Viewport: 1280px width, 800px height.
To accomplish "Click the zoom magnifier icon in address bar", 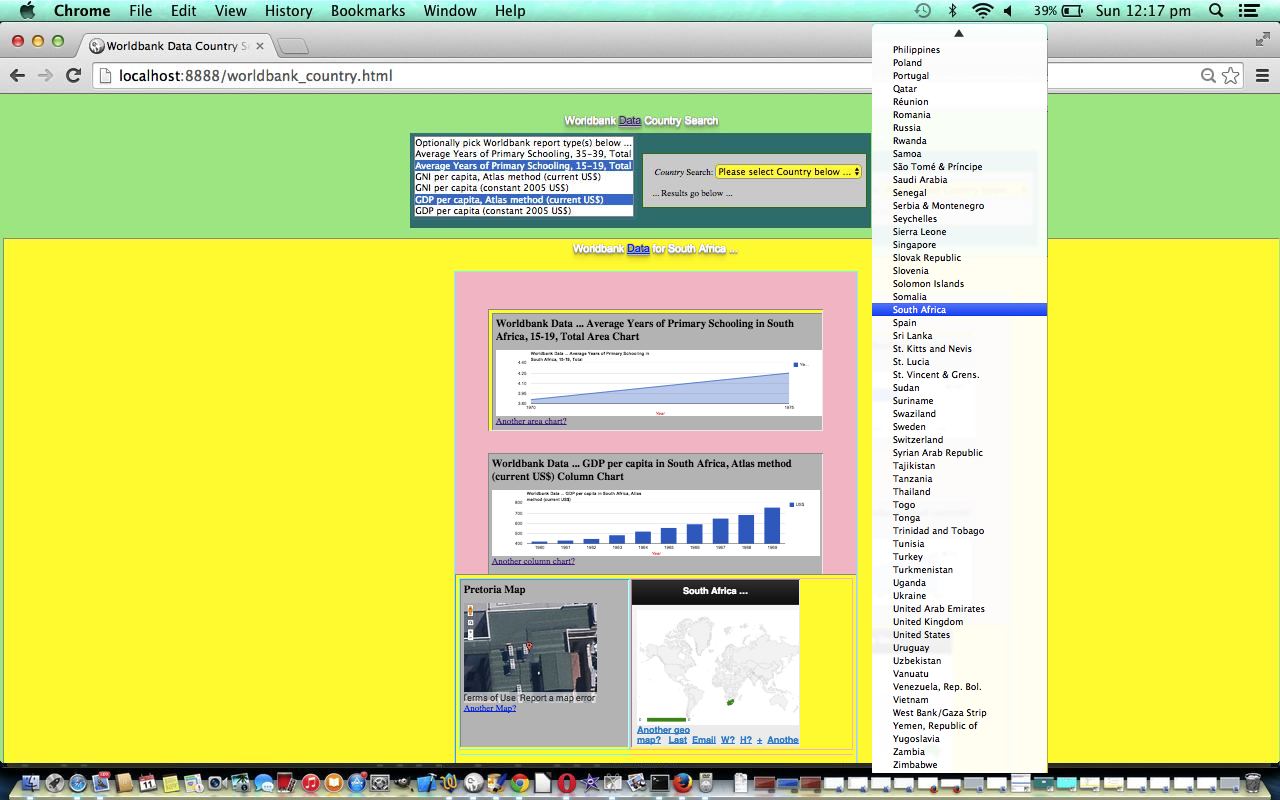I will click(x=1208, y=76).
